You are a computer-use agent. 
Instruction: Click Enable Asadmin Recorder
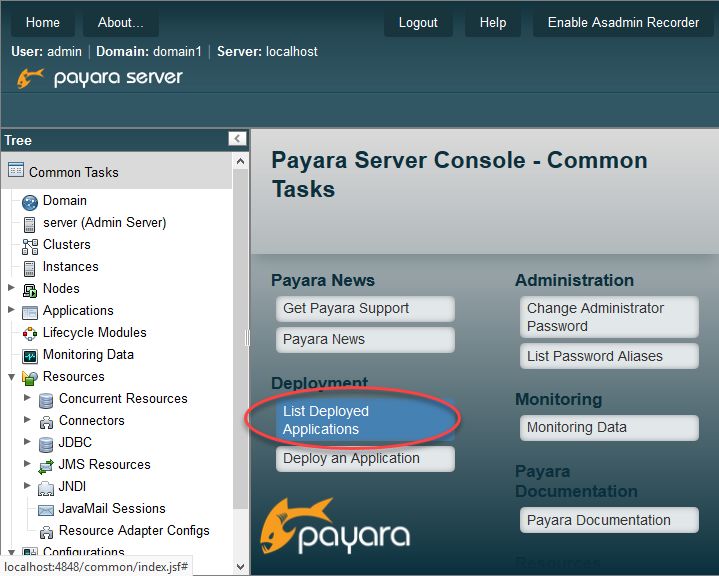624,22
